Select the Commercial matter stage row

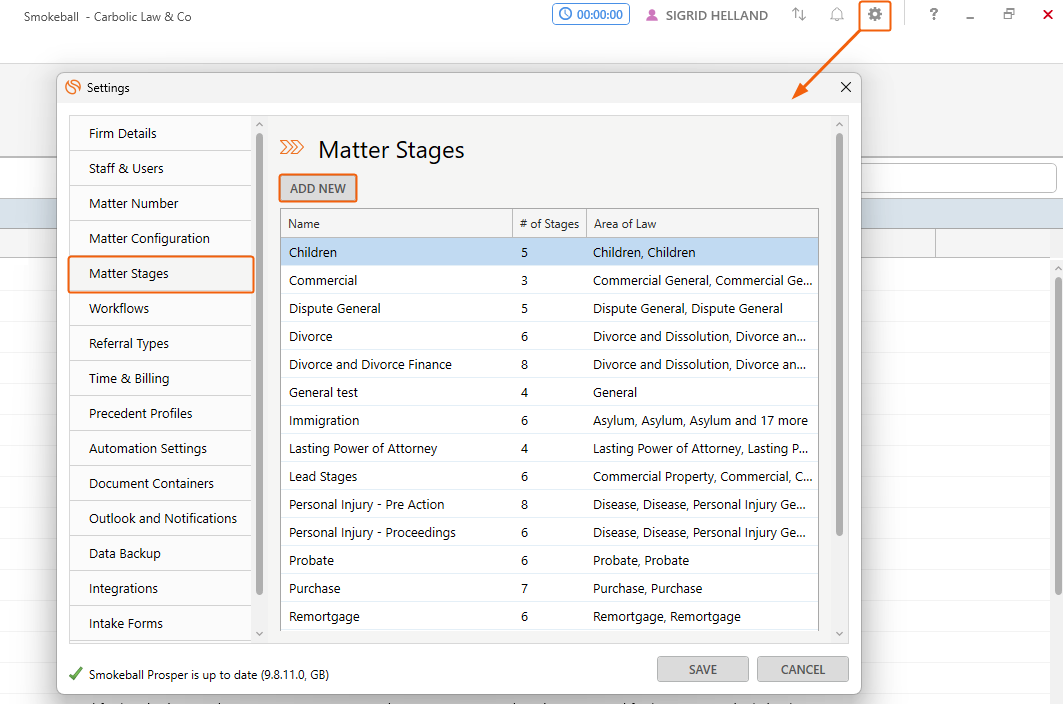point(549,280)
